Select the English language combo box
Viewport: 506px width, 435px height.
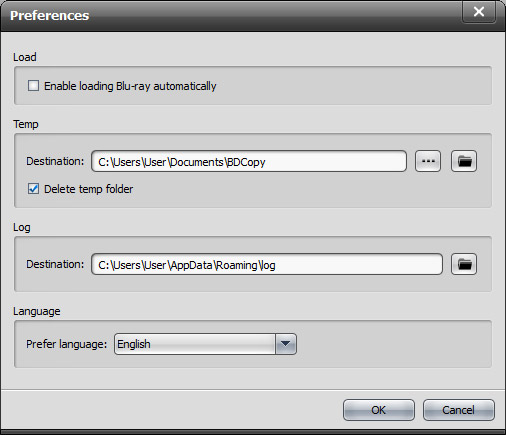click(205, 344)
